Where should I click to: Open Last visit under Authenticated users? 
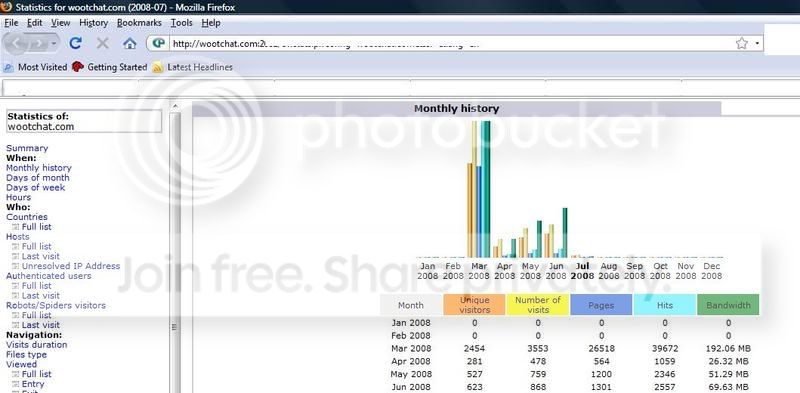40,296
